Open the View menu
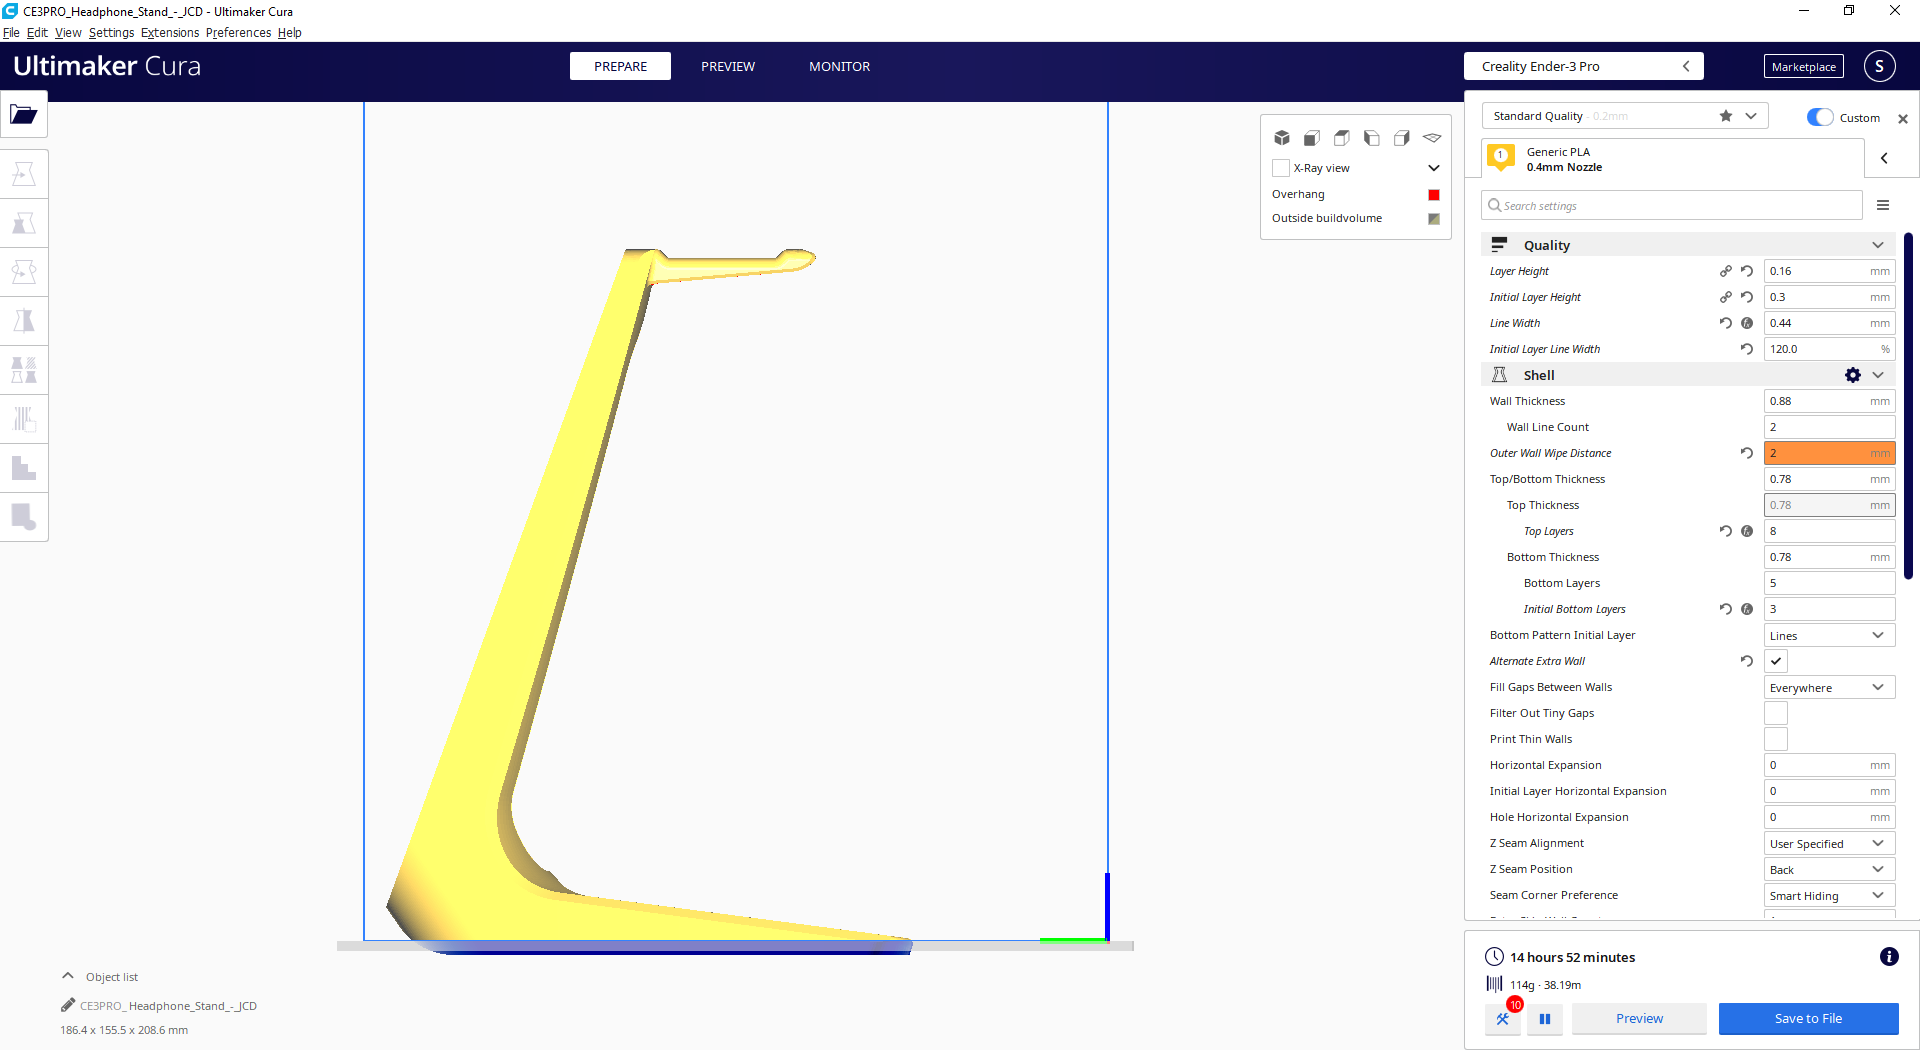Image resolution: width=1920 pixels, height=1050 pixels. [x=68, y=32]
